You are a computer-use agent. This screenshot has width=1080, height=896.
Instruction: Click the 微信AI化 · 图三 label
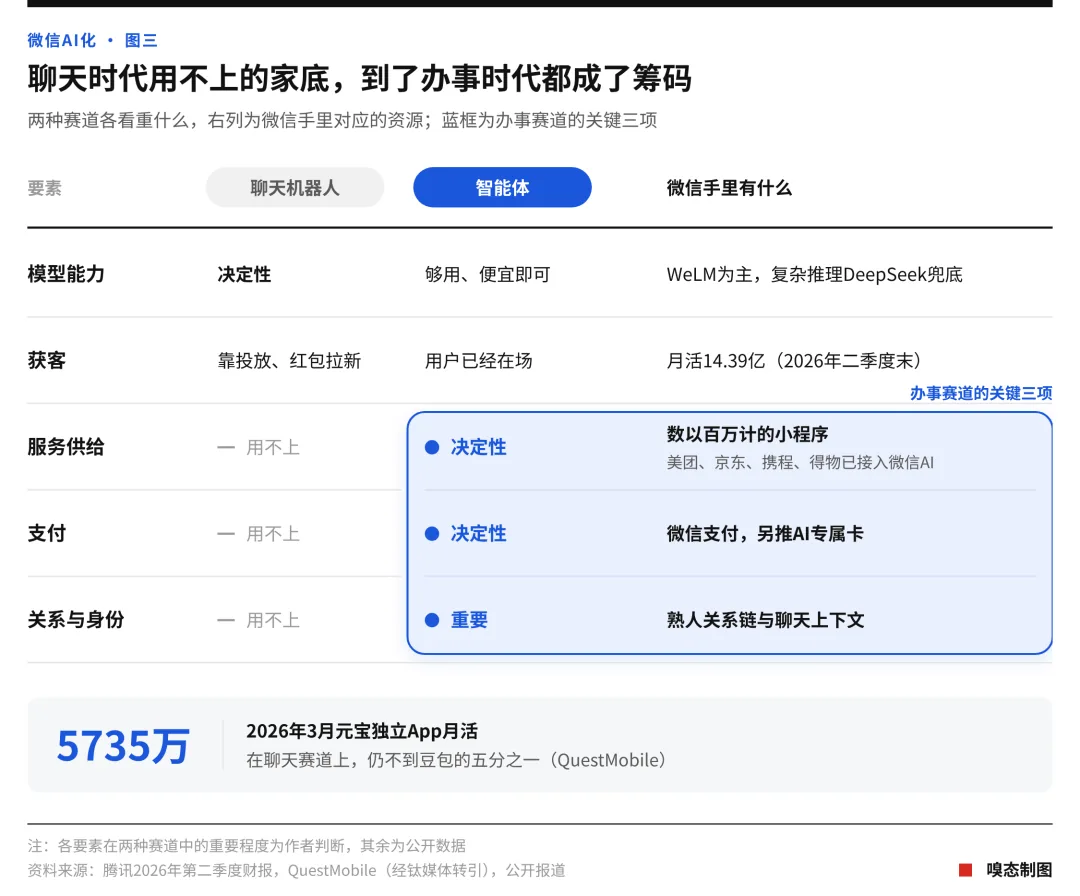click(92, 40)
